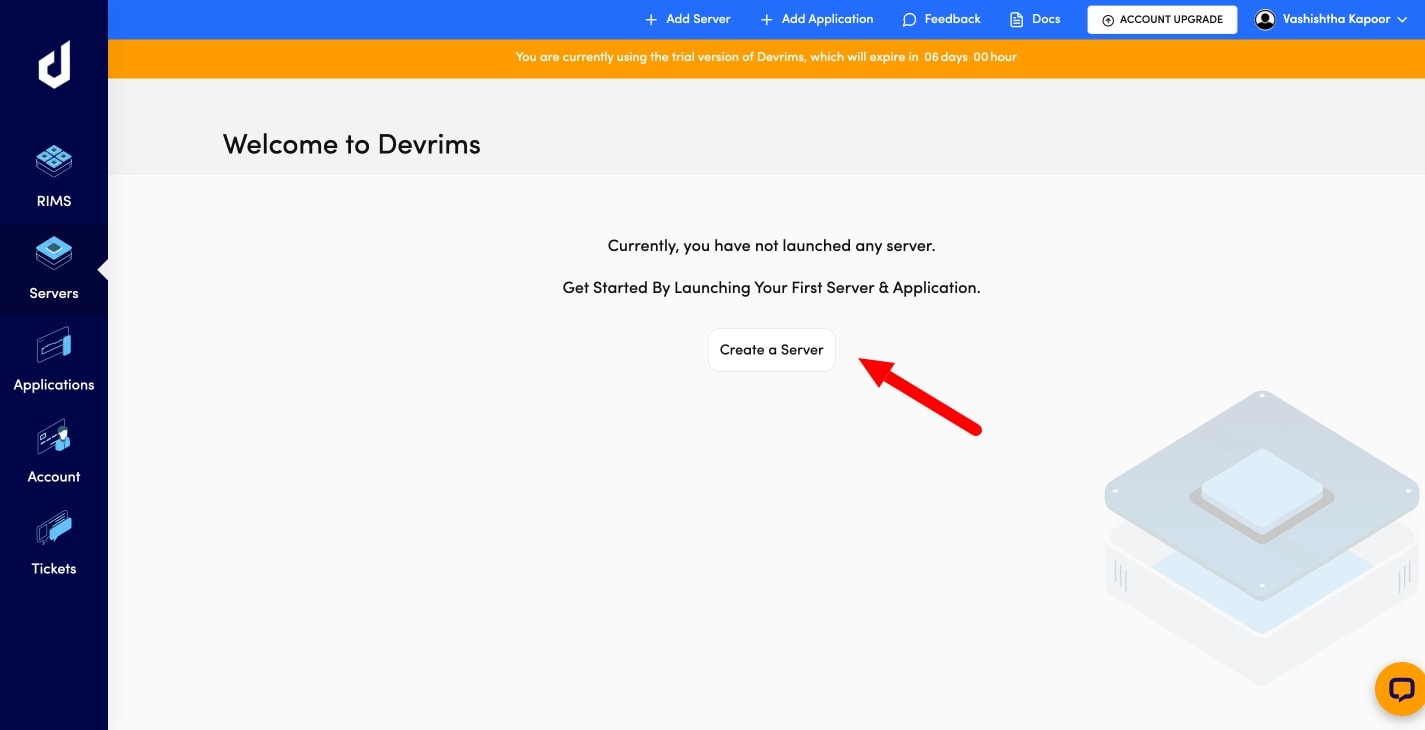
Task: Go to the Account sidebar icon
Action: coord(54,437)
